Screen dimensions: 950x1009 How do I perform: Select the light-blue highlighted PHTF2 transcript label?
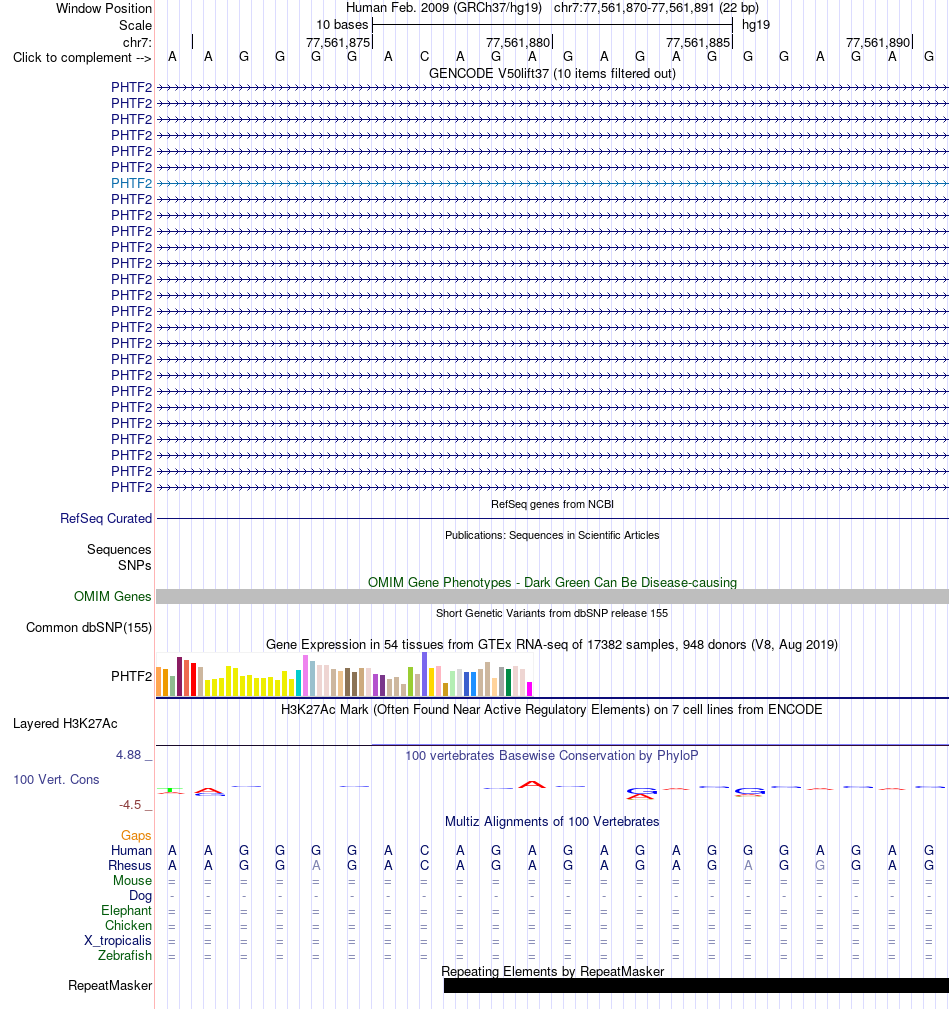131,183
